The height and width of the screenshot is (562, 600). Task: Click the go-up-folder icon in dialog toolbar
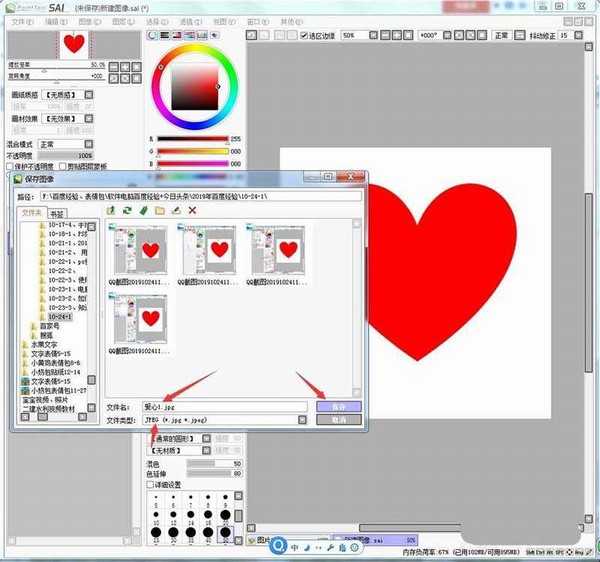[111, 211]
